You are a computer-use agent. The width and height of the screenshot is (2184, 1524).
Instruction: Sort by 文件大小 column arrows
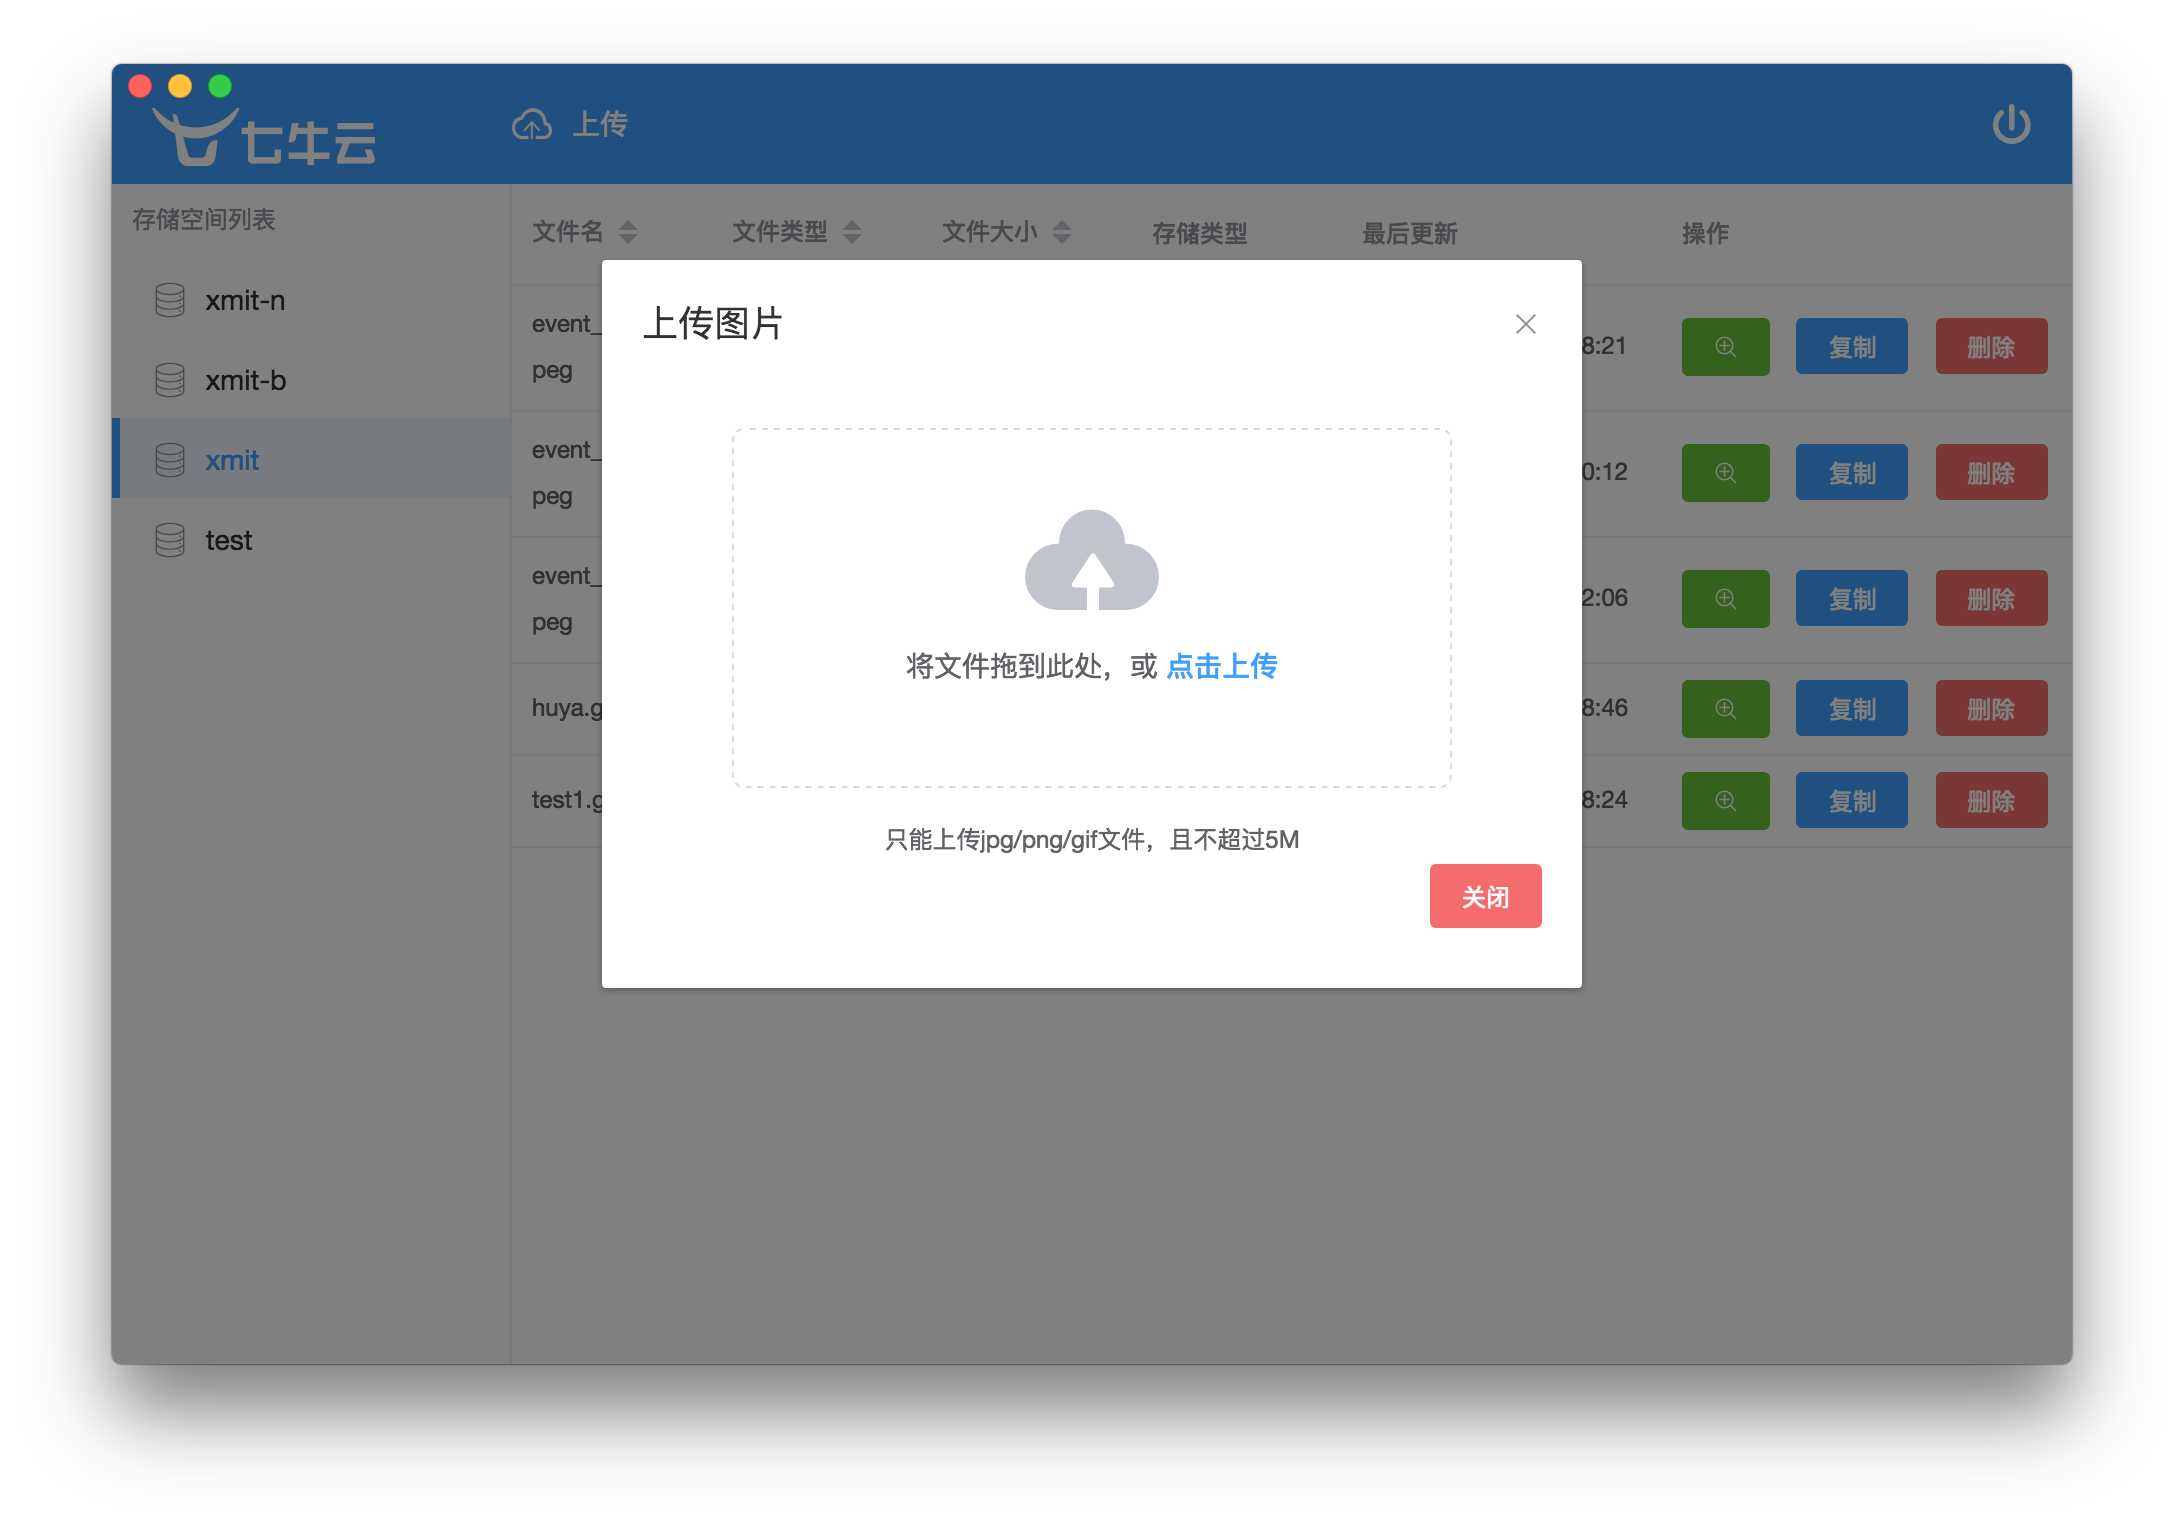pyautogui.click(x=1062, y=232)
